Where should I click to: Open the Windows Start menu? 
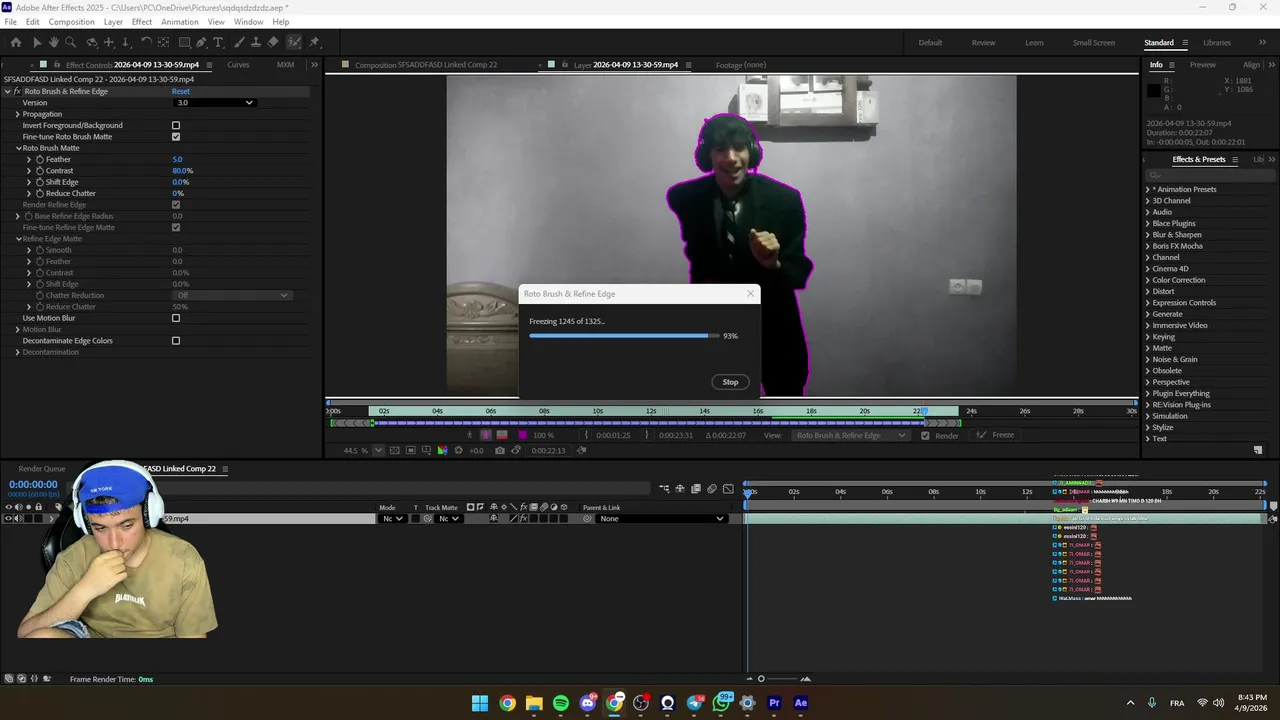tap(480, 703)
